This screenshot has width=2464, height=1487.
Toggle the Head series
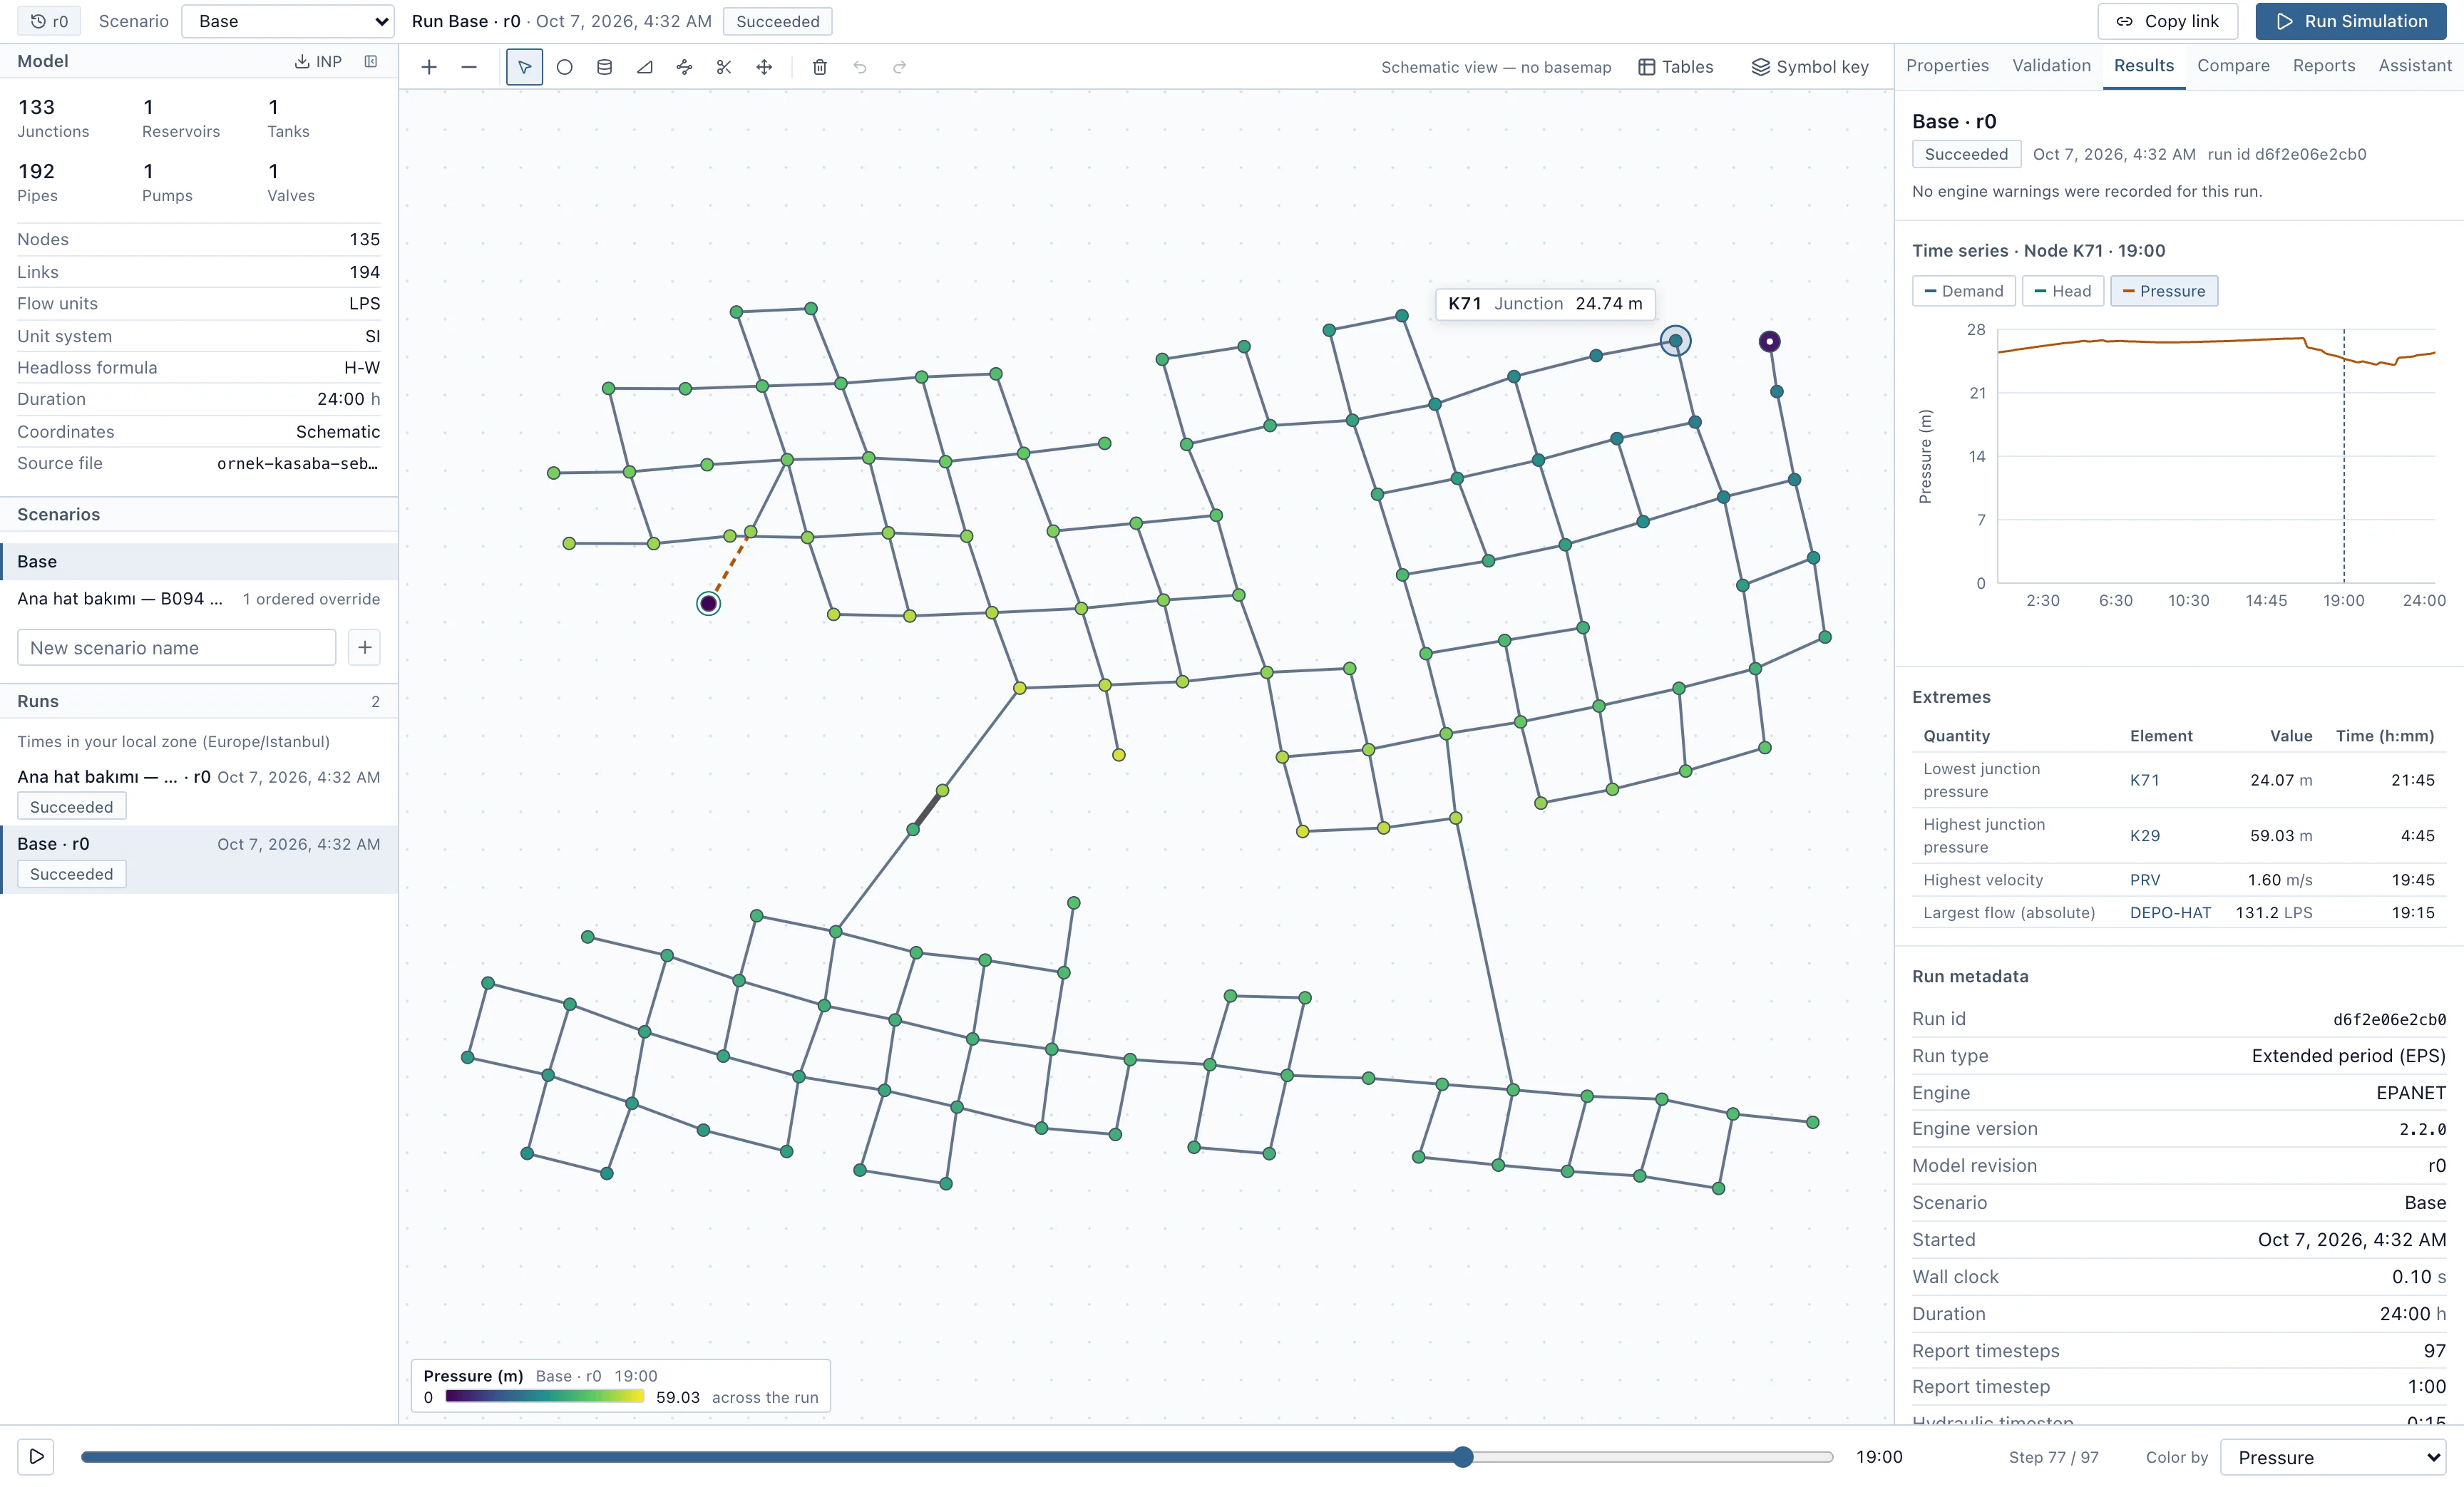2063,291
